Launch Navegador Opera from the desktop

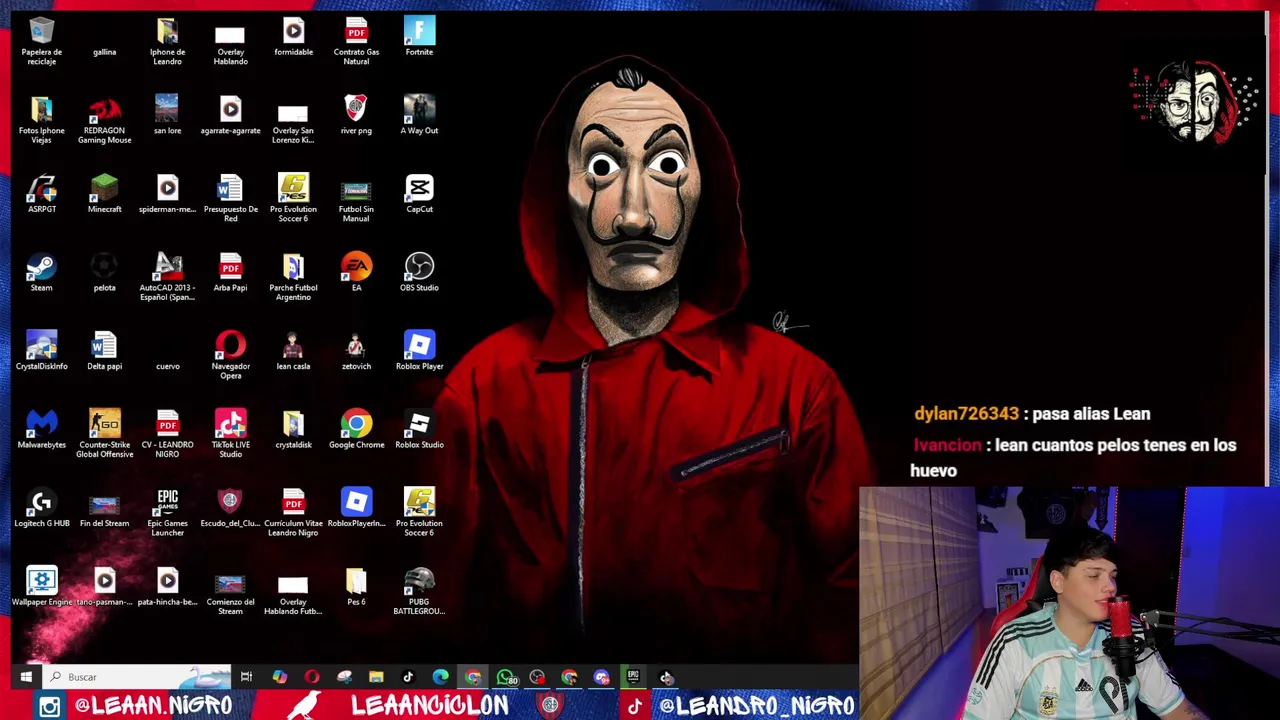click(x=230, y=355)
